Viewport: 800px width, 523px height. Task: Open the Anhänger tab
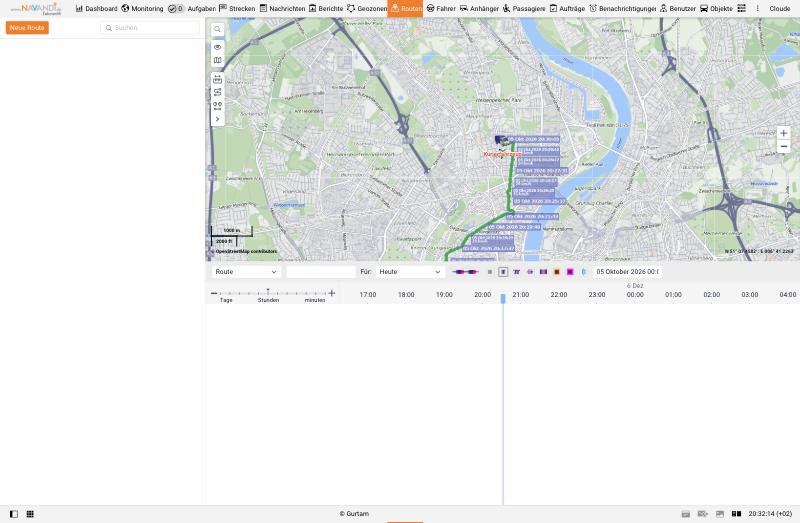click(x=479, y=9)
